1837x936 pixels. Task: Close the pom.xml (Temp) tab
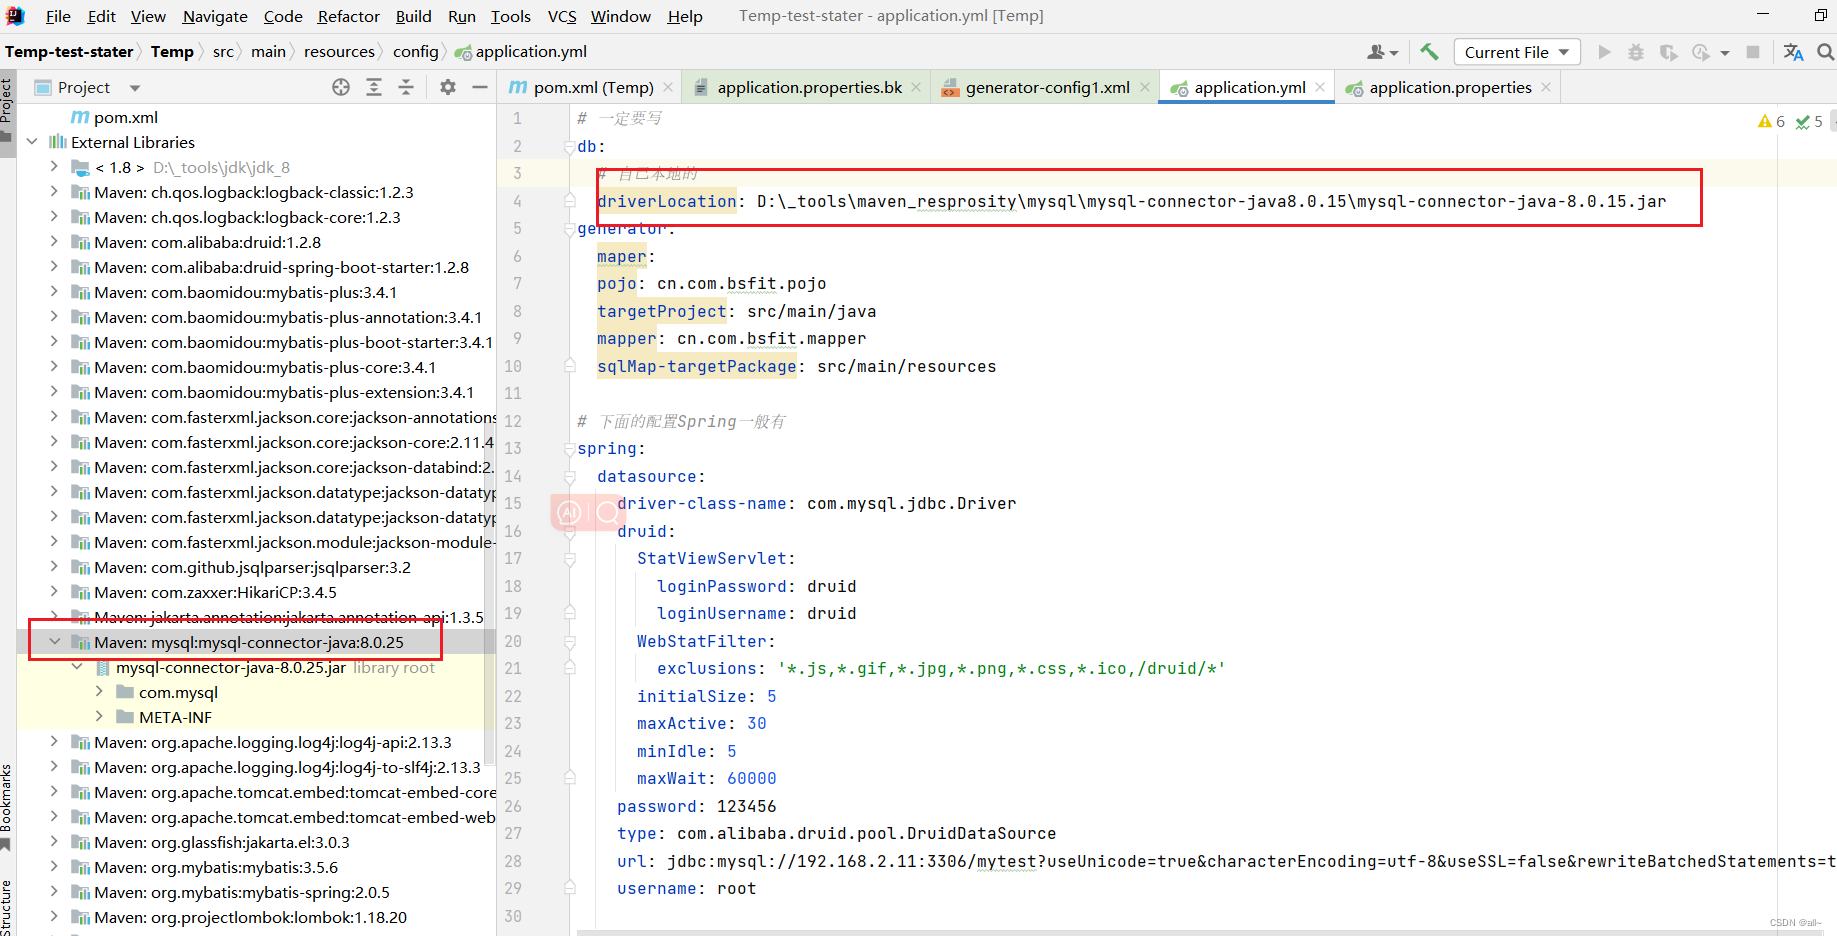point(668,87)
